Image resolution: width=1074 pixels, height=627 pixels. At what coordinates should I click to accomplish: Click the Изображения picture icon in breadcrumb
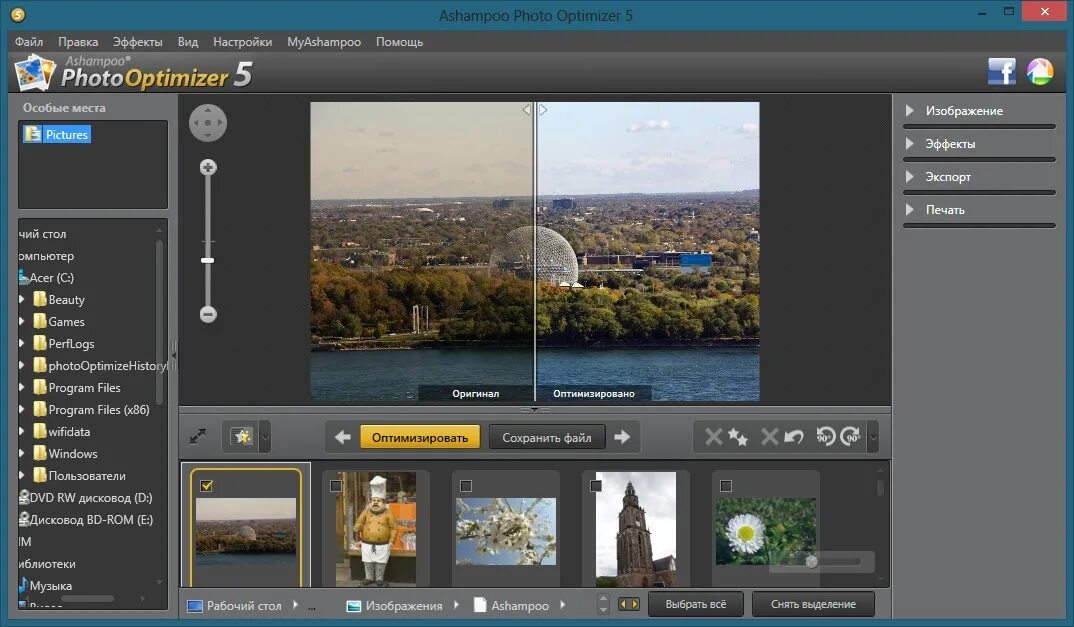pyautogui.click(x=353, y=606)
